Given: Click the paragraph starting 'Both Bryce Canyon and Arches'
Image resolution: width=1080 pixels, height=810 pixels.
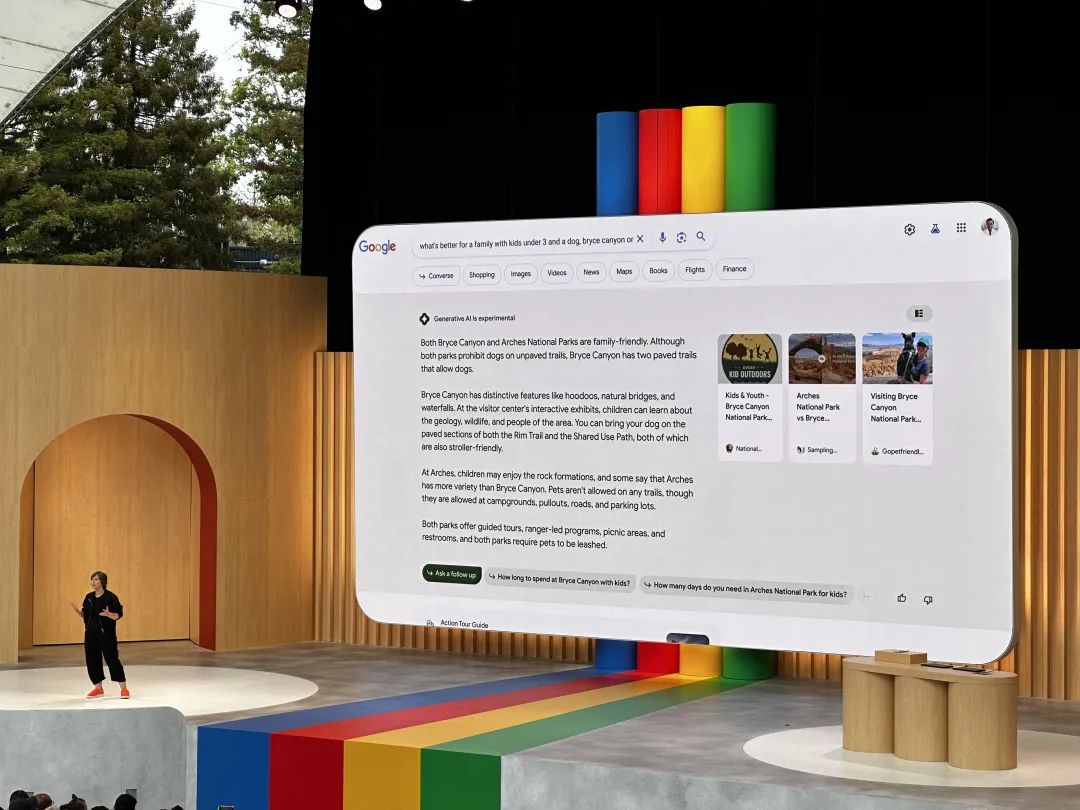Looking at the screenshot, I should [558, 355].
